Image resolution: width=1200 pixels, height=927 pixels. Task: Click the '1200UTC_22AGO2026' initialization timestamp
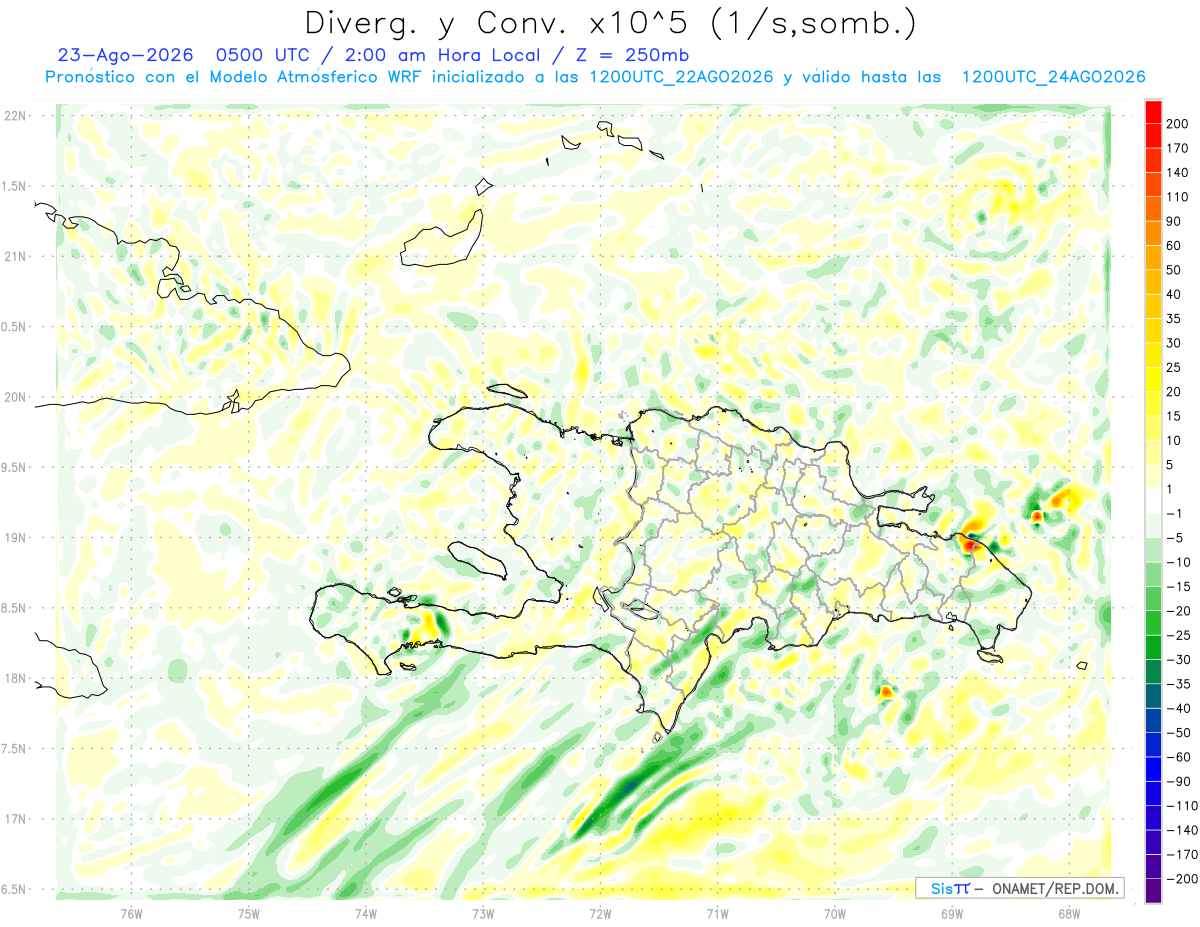click(681, 77)
